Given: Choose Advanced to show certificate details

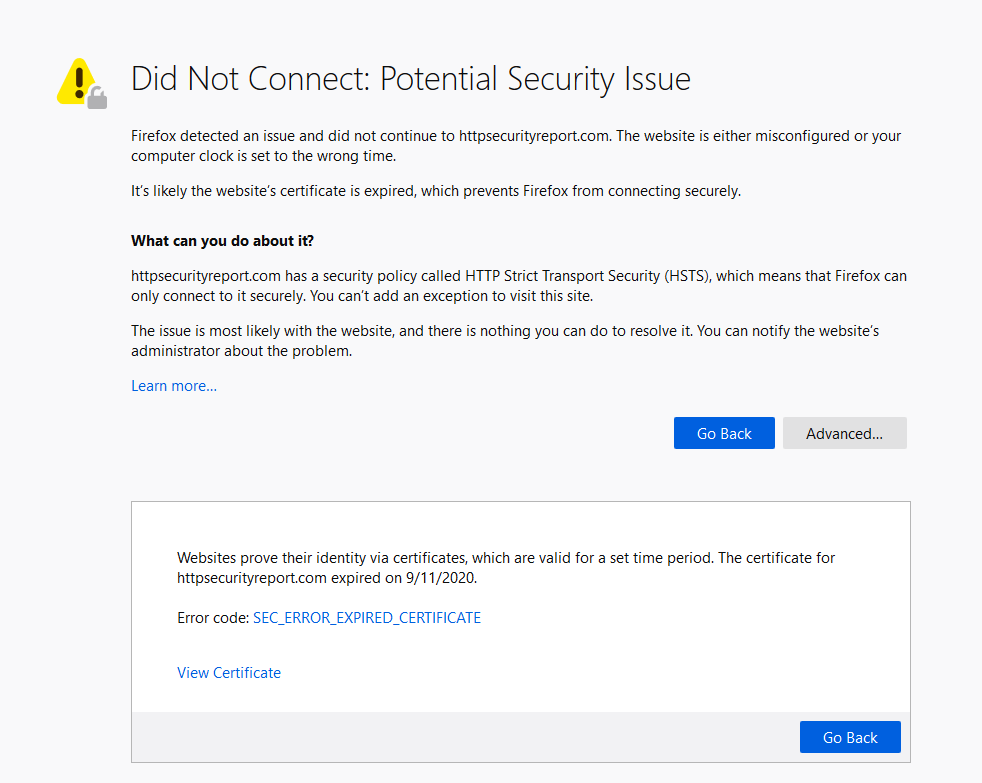Looking at the screenshot, I should [844, 432].
